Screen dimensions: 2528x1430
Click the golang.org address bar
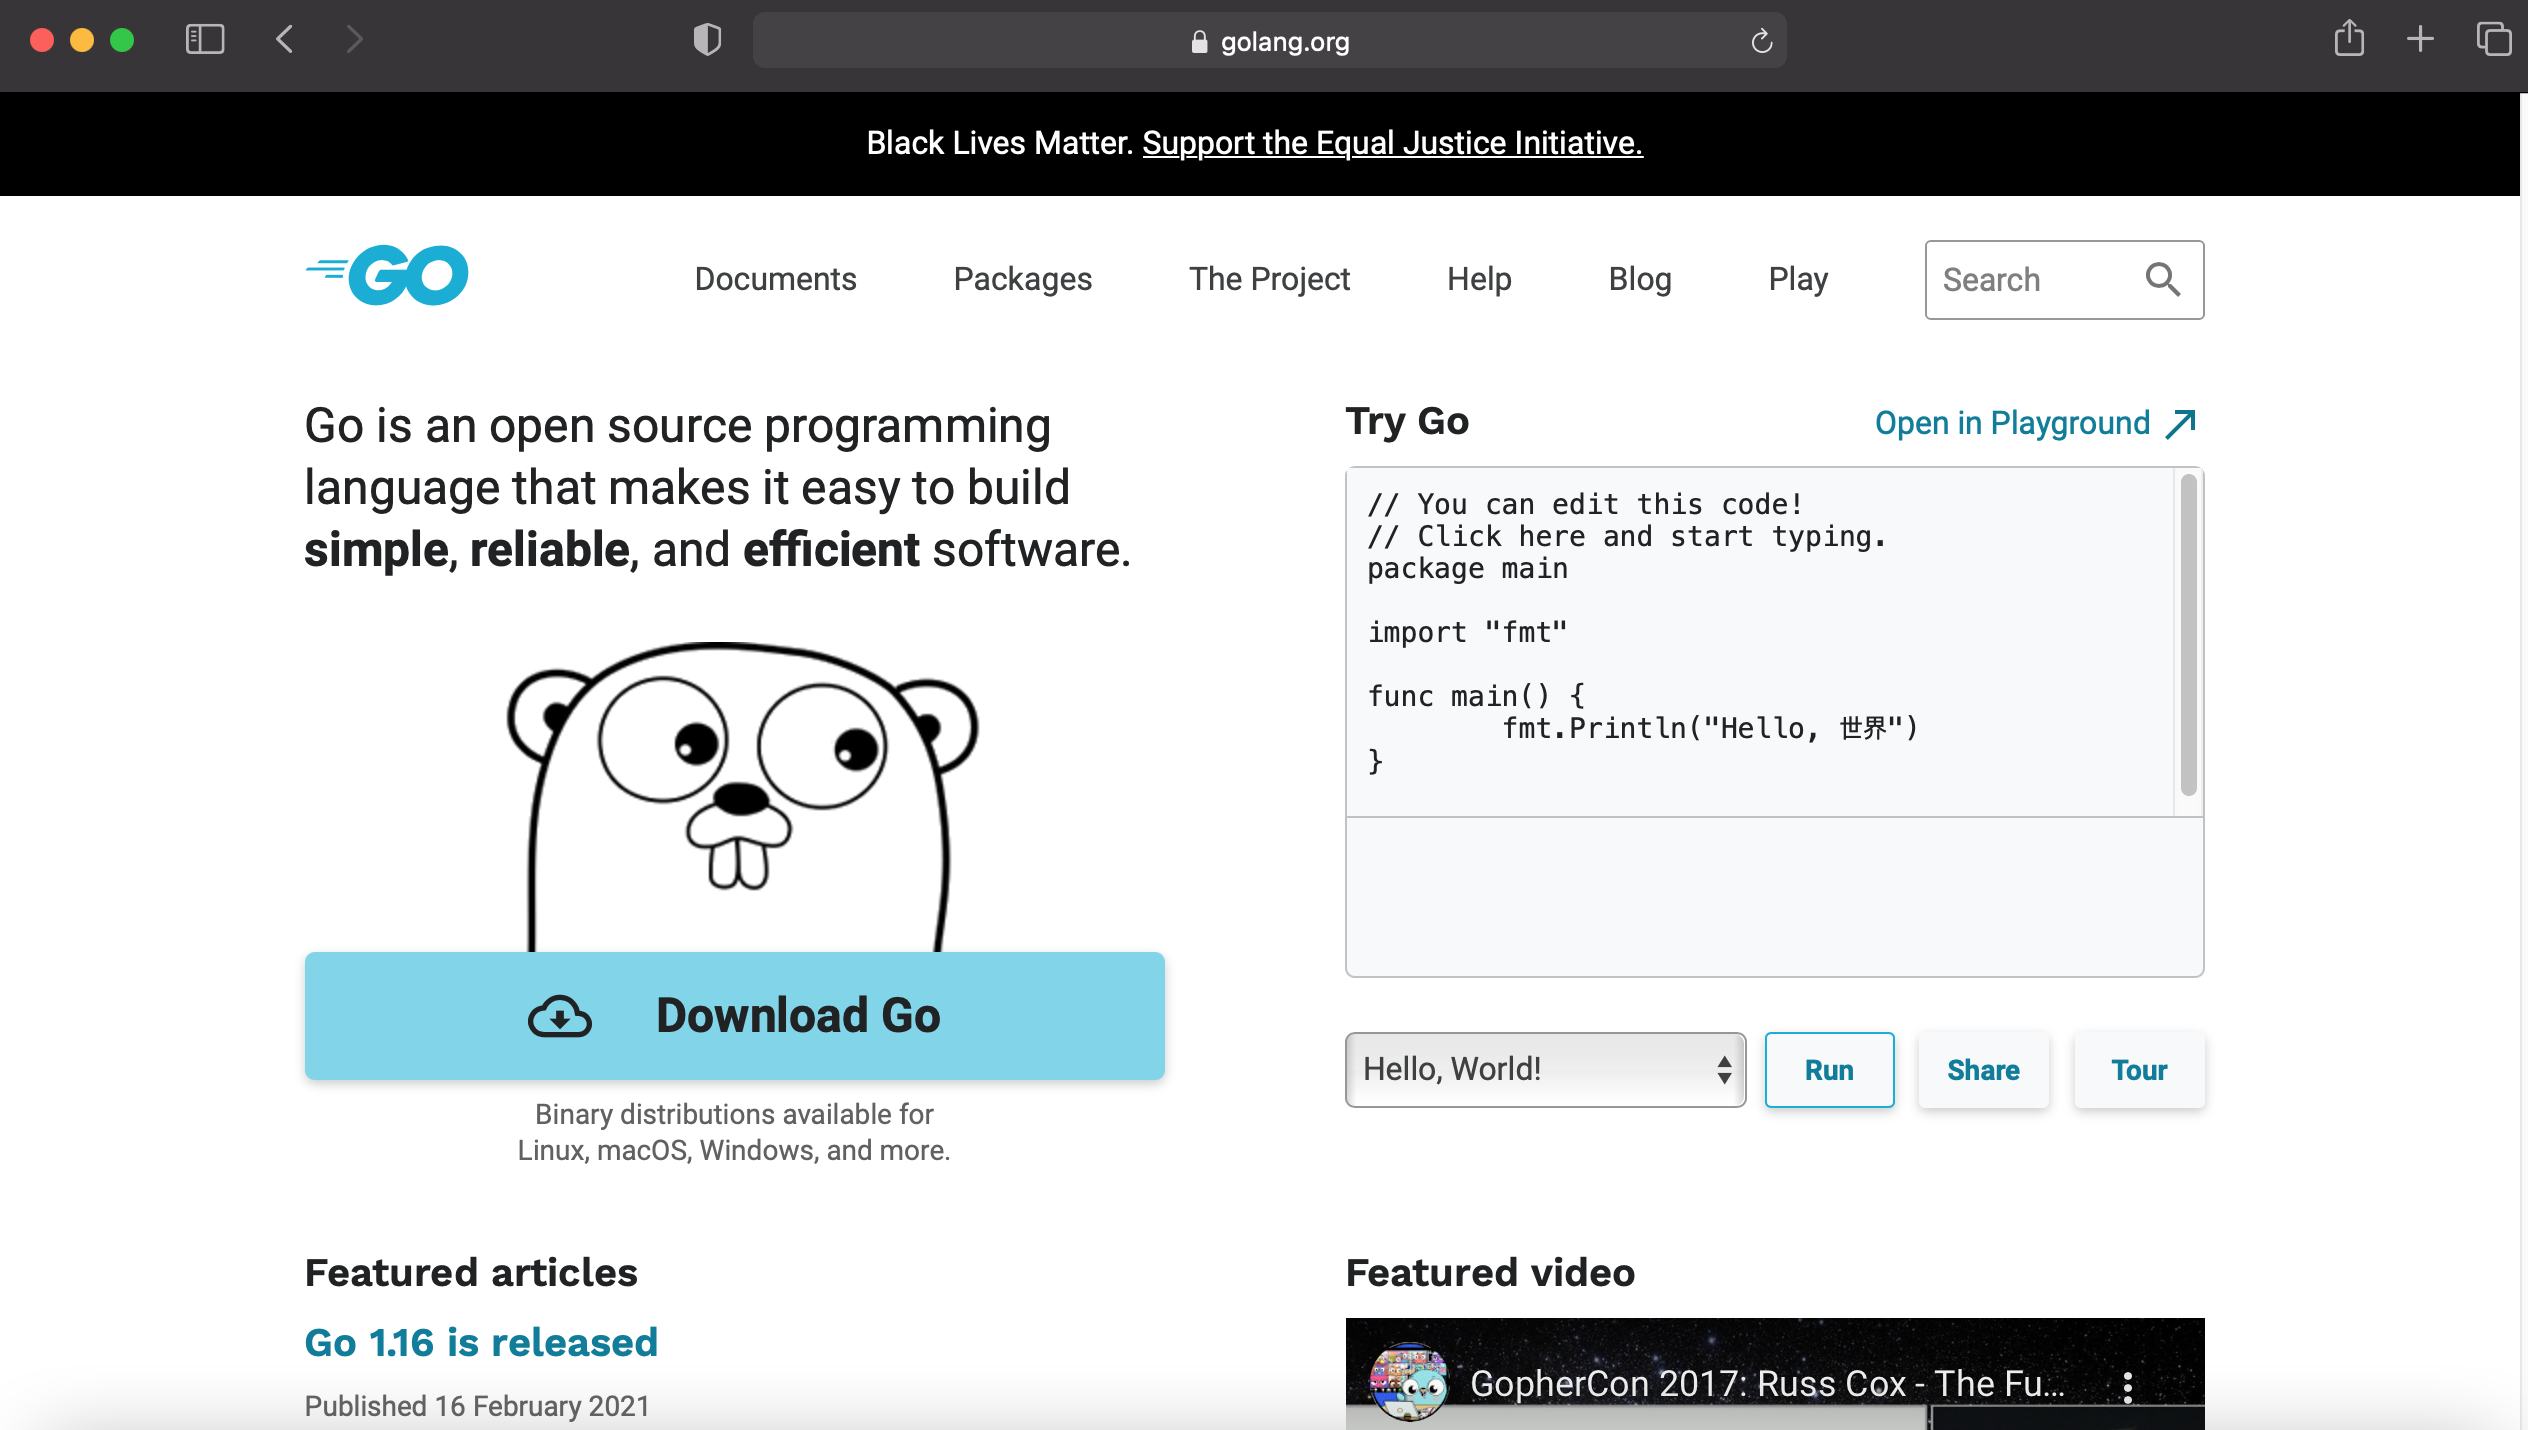pos(1269,41)
